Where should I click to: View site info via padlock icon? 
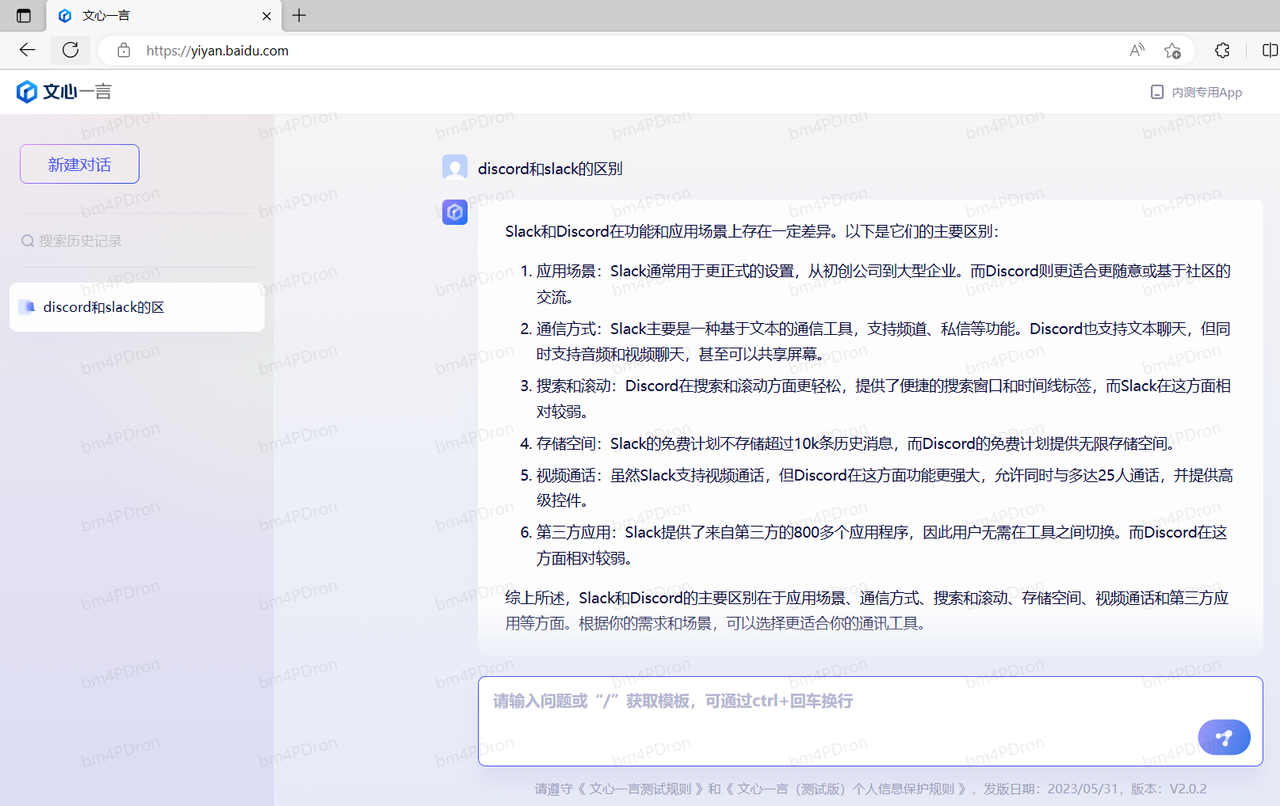[x=124, y=50]
